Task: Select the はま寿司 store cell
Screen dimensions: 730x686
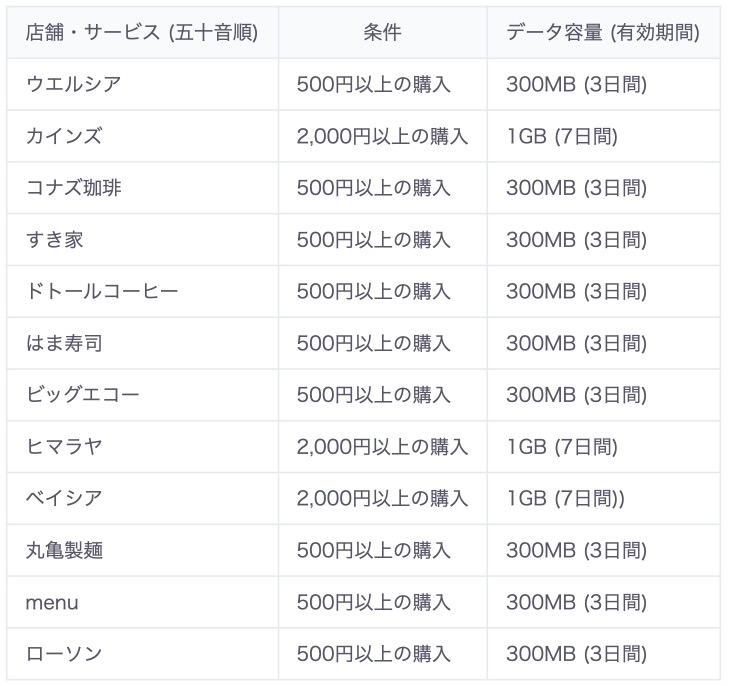Action: [64, 344]
